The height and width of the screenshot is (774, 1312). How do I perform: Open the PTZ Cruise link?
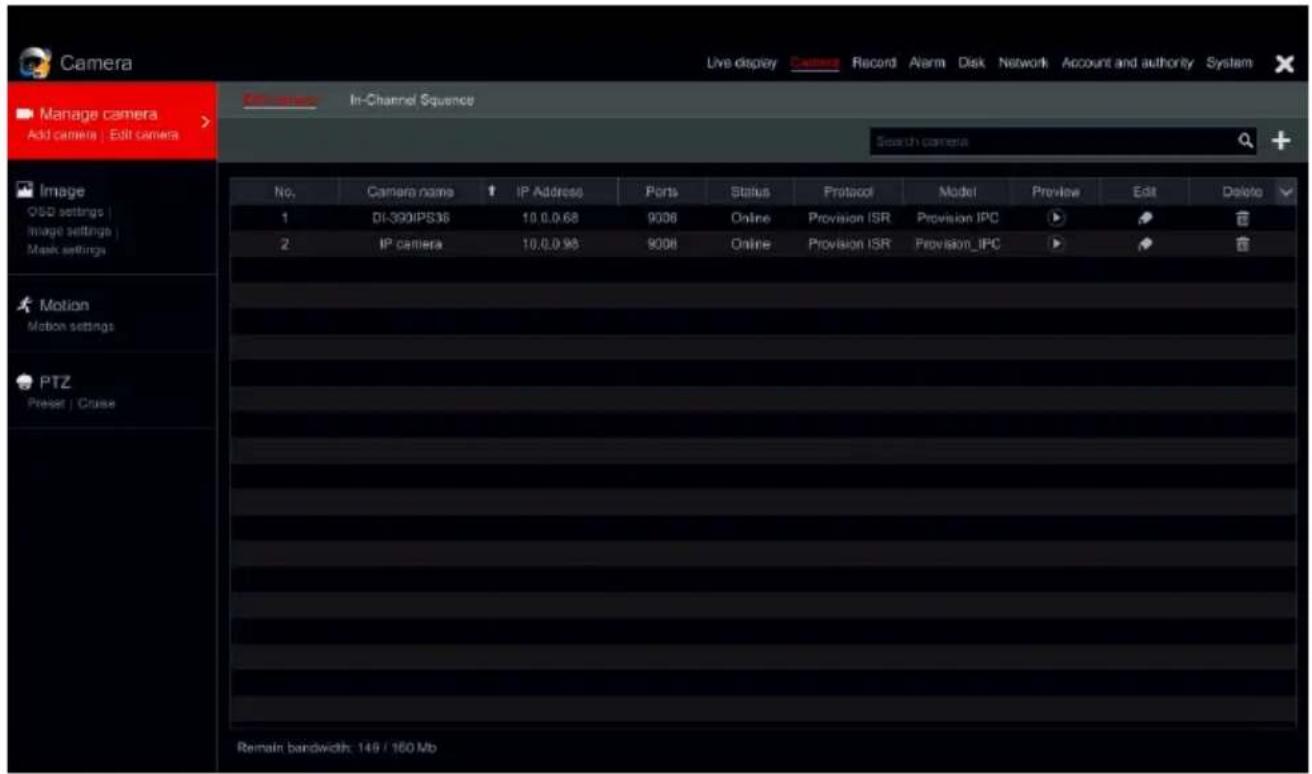97,404
